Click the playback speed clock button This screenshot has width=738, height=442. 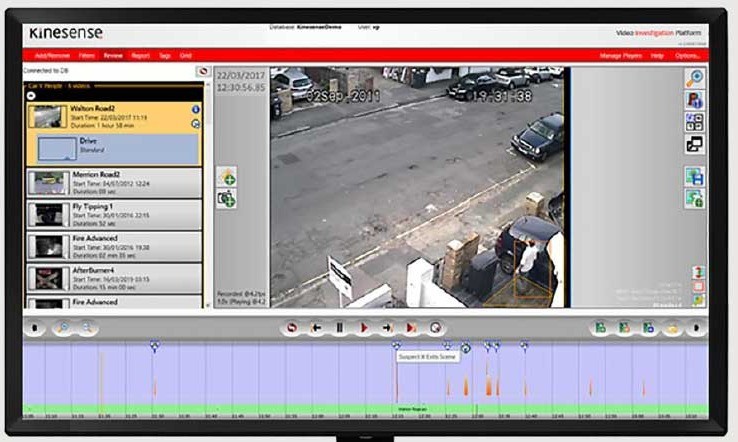coord(435,328)
